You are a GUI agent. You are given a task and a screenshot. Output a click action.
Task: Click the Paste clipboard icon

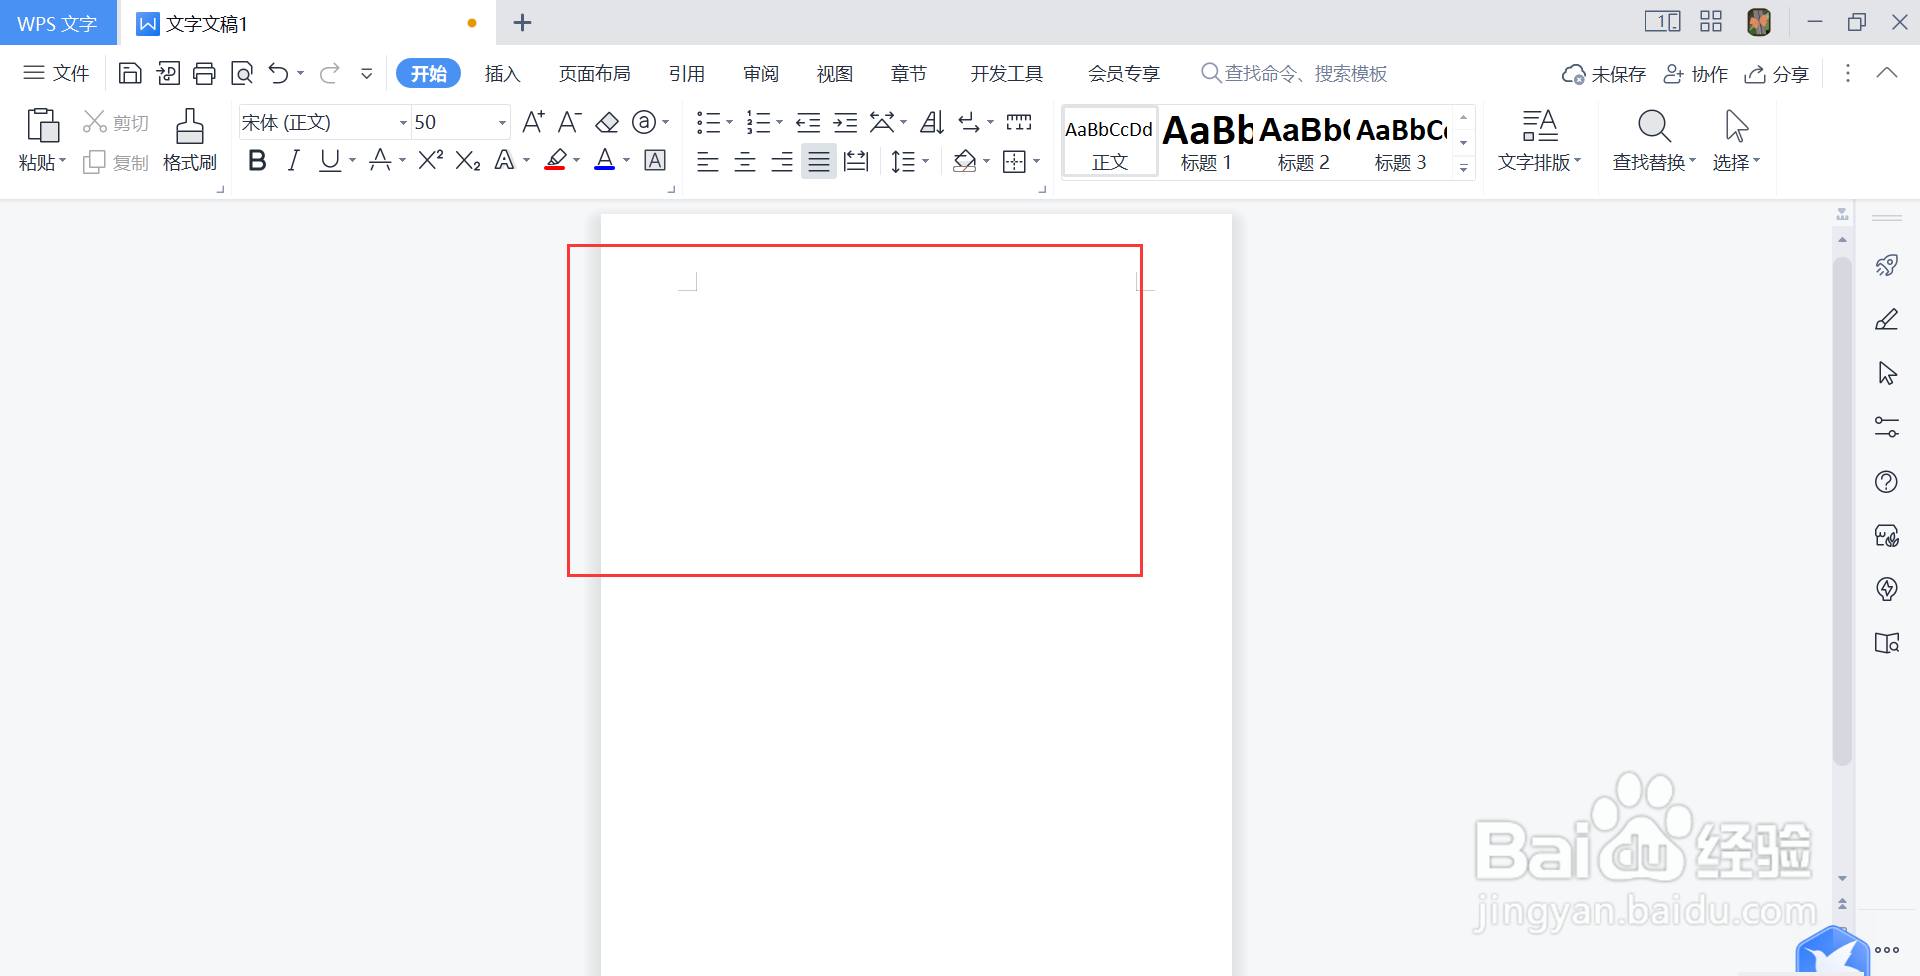(x=42, y=126)
